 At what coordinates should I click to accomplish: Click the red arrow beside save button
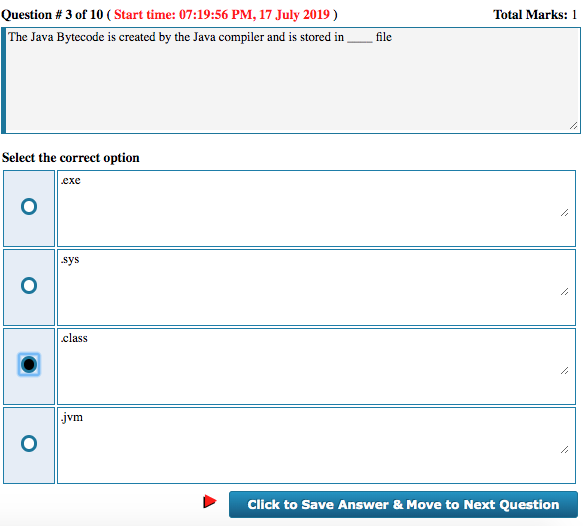(x=210, y=501)
